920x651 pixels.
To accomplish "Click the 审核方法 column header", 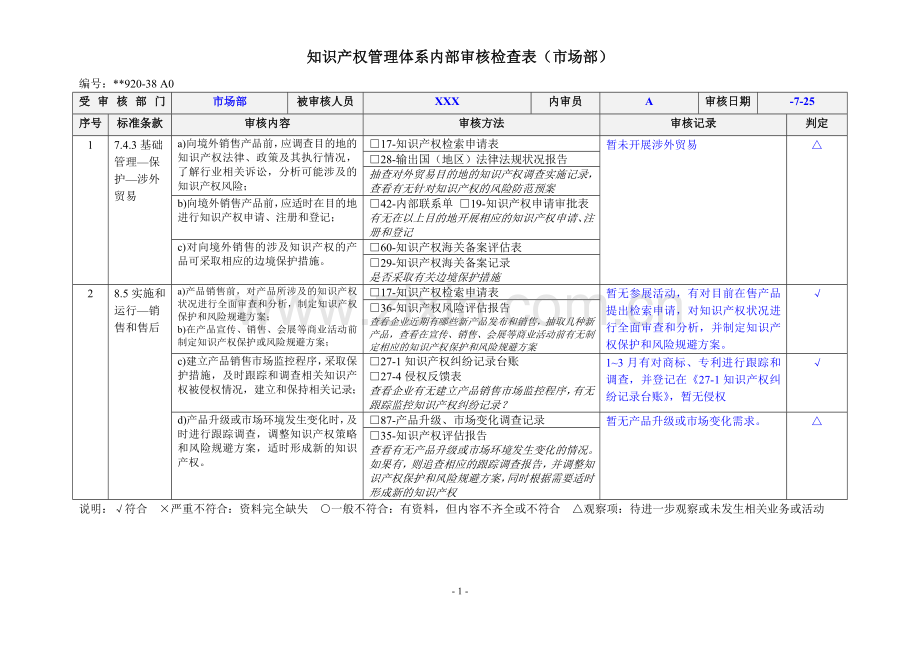I will tap(481, 124).
